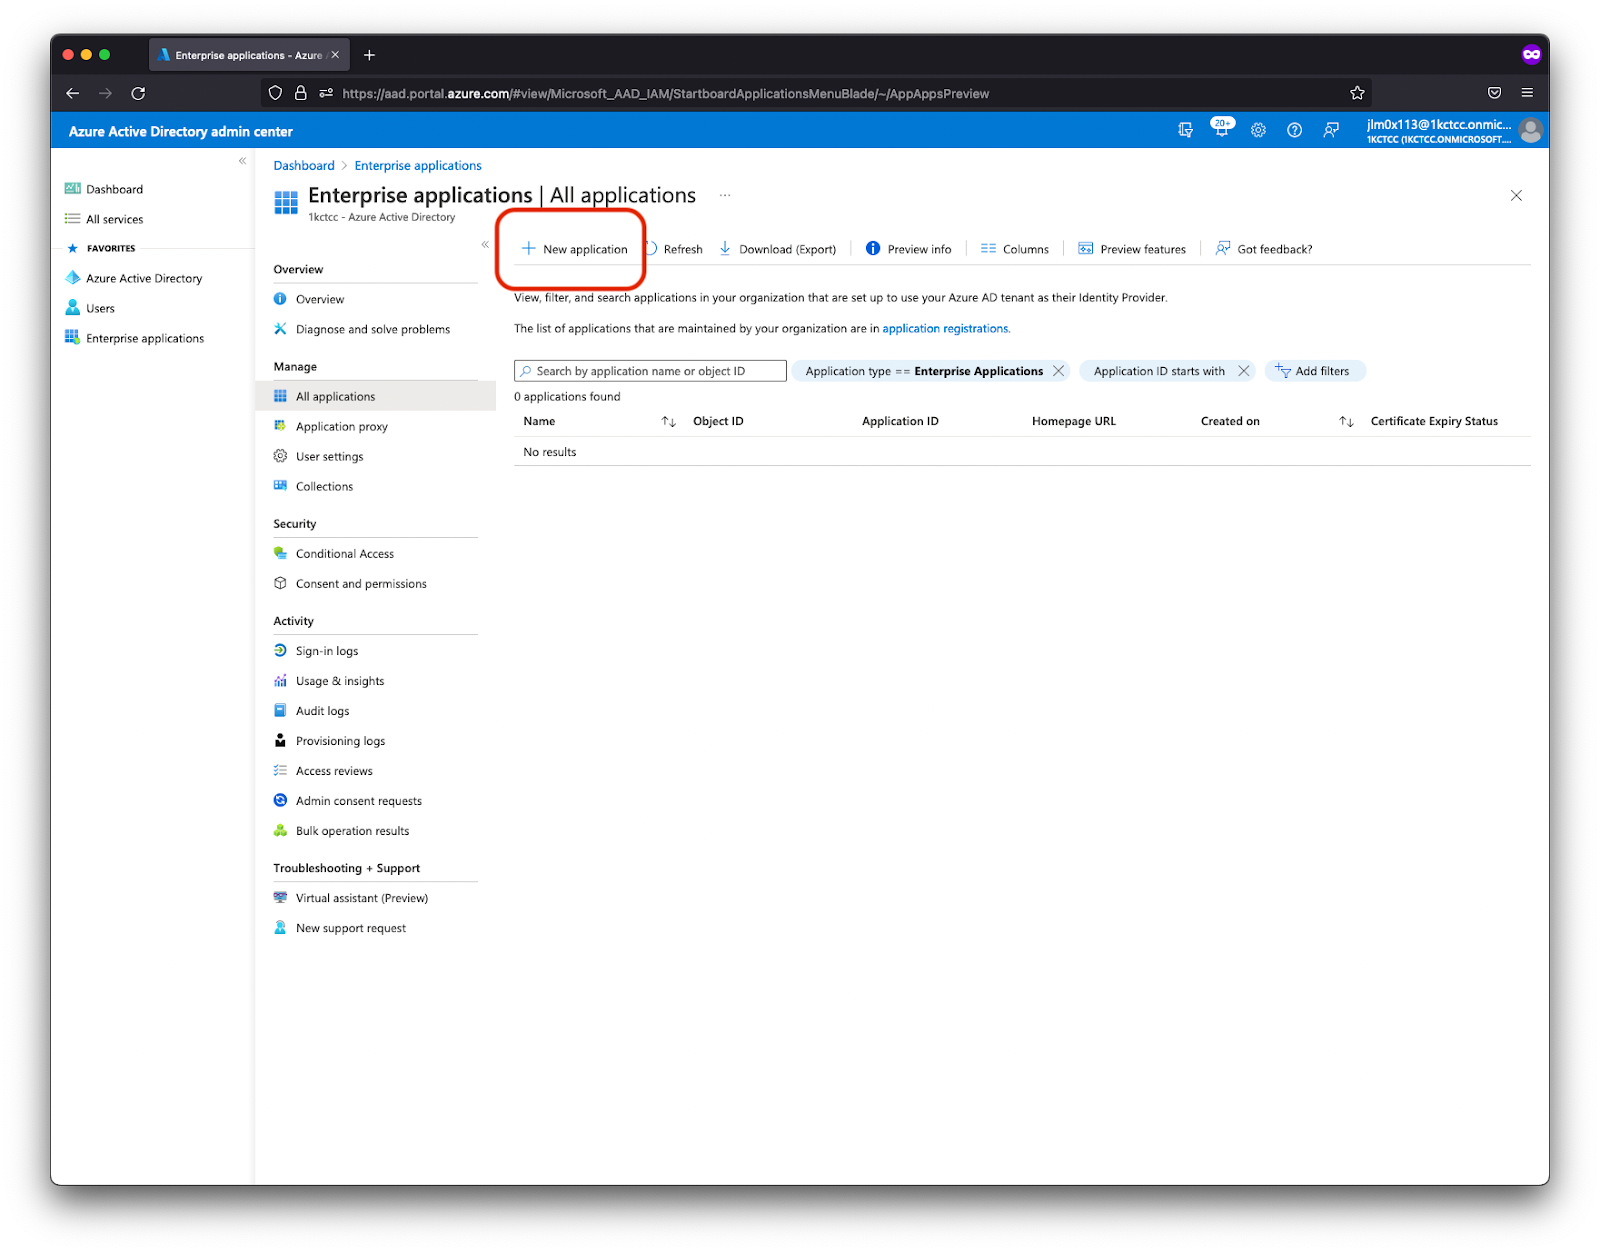Reload the browser page
The width and height of the screenshot is (1600, 1252).
138,93
